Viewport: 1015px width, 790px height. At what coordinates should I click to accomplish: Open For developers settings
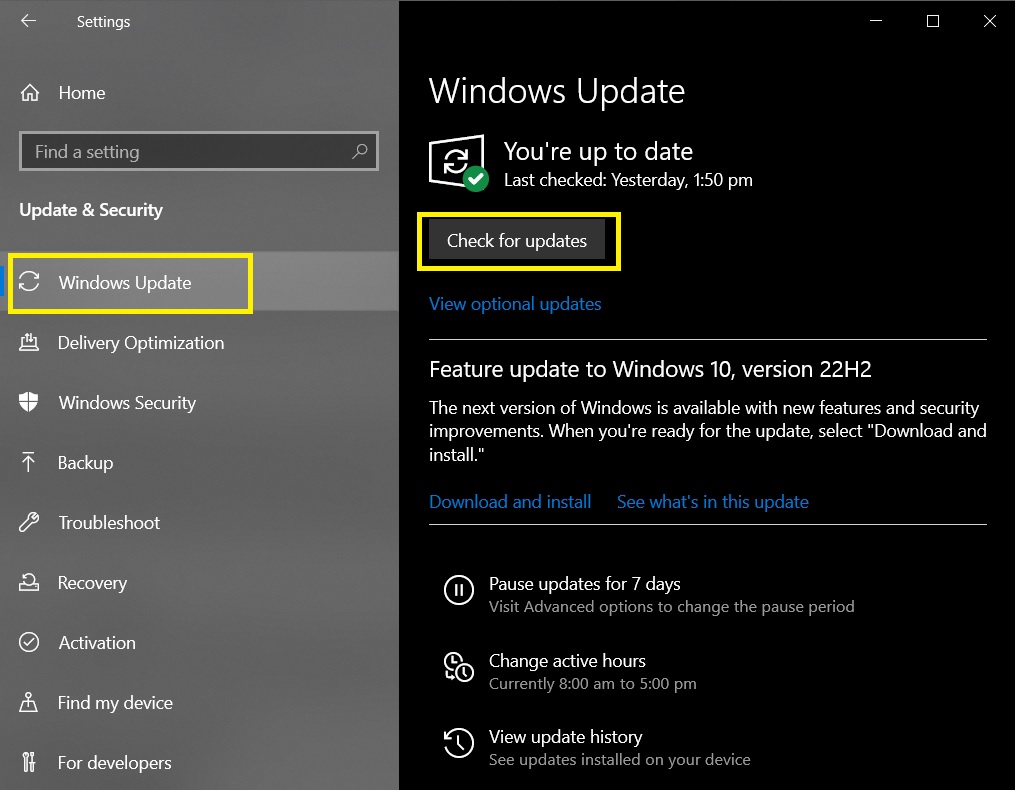click(x=199, y=762)
